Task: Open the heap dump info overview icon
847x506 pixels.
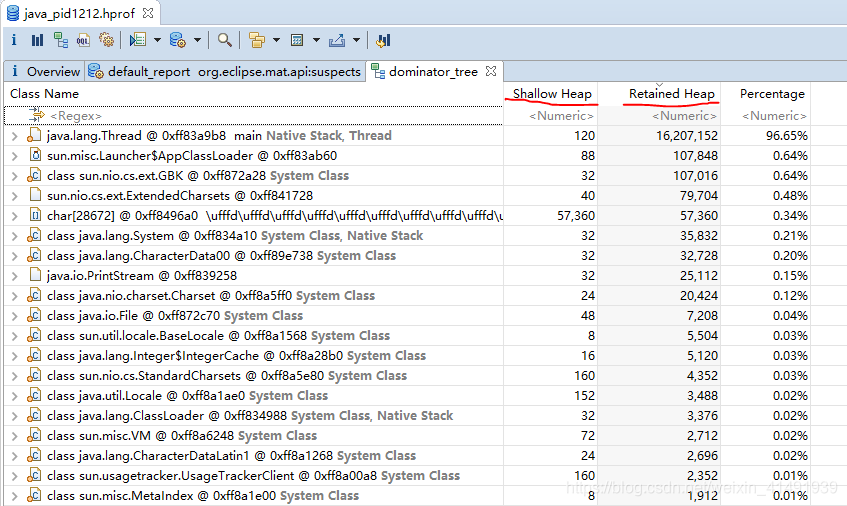Action: point(14,40)
